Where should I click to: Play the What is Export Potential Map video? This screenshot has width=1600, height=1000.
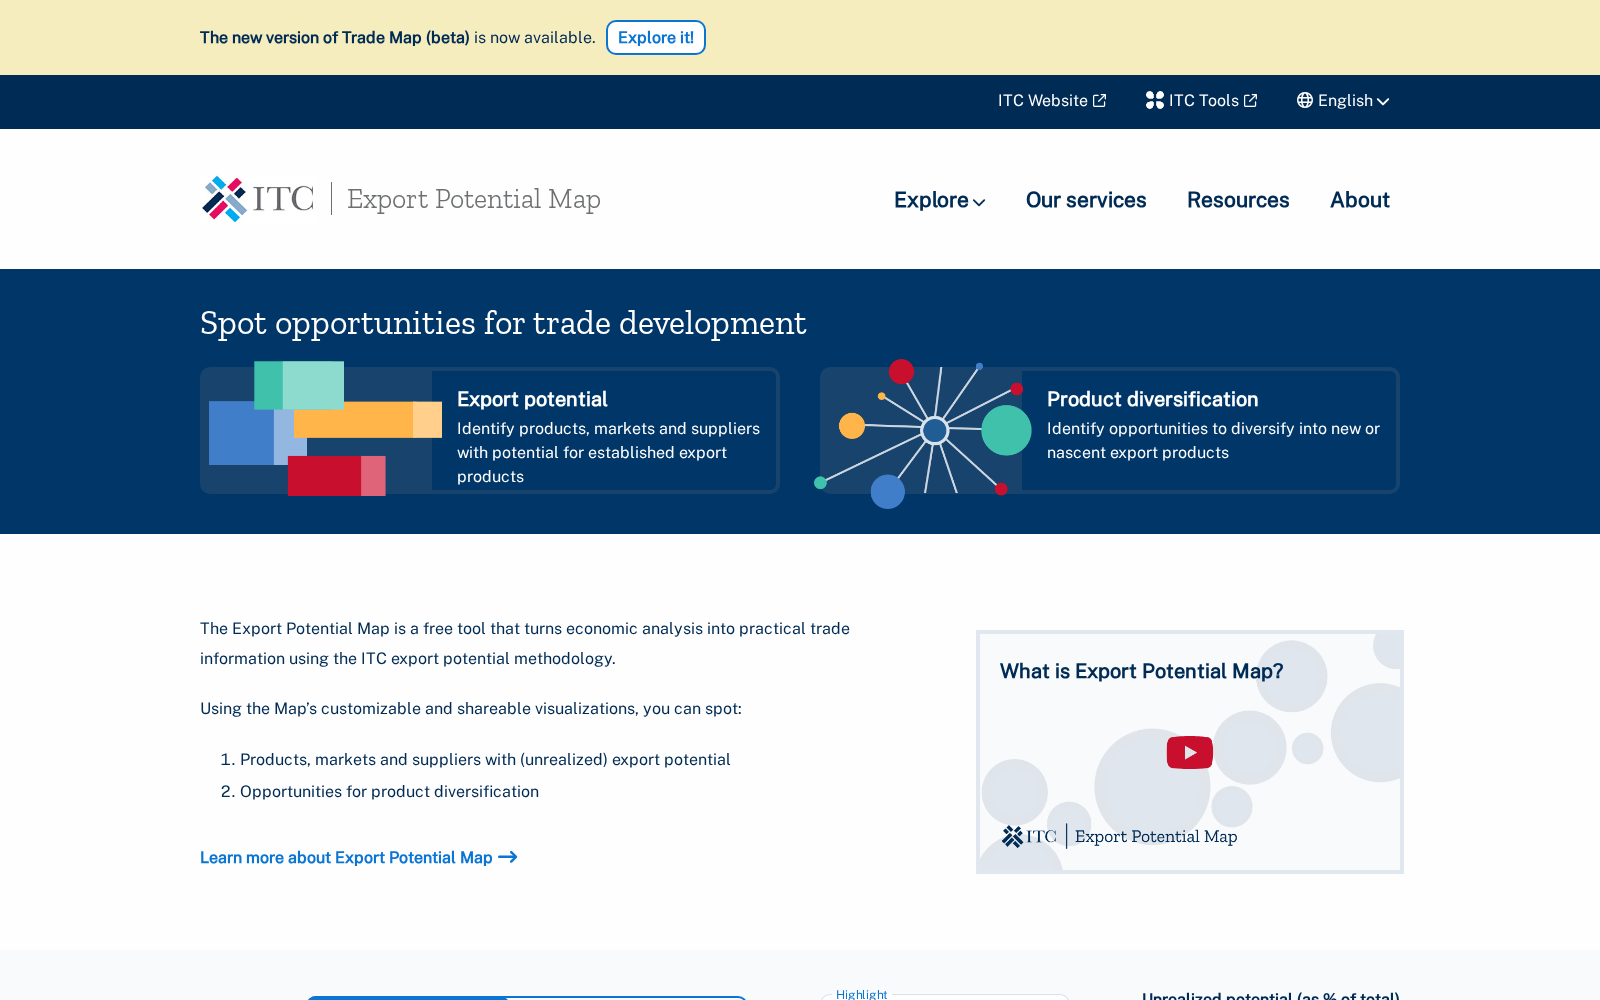(x=1190, y=752)
